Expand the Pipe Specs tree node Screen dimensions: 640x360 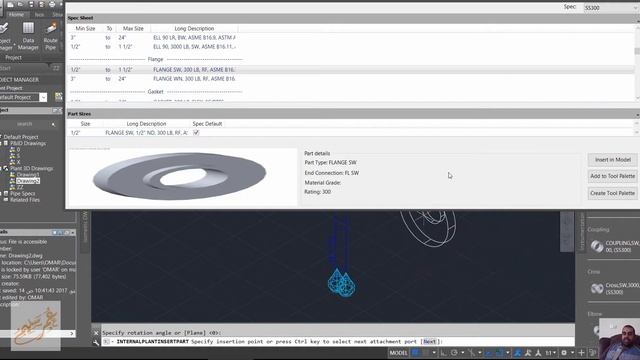pos(1,194)
